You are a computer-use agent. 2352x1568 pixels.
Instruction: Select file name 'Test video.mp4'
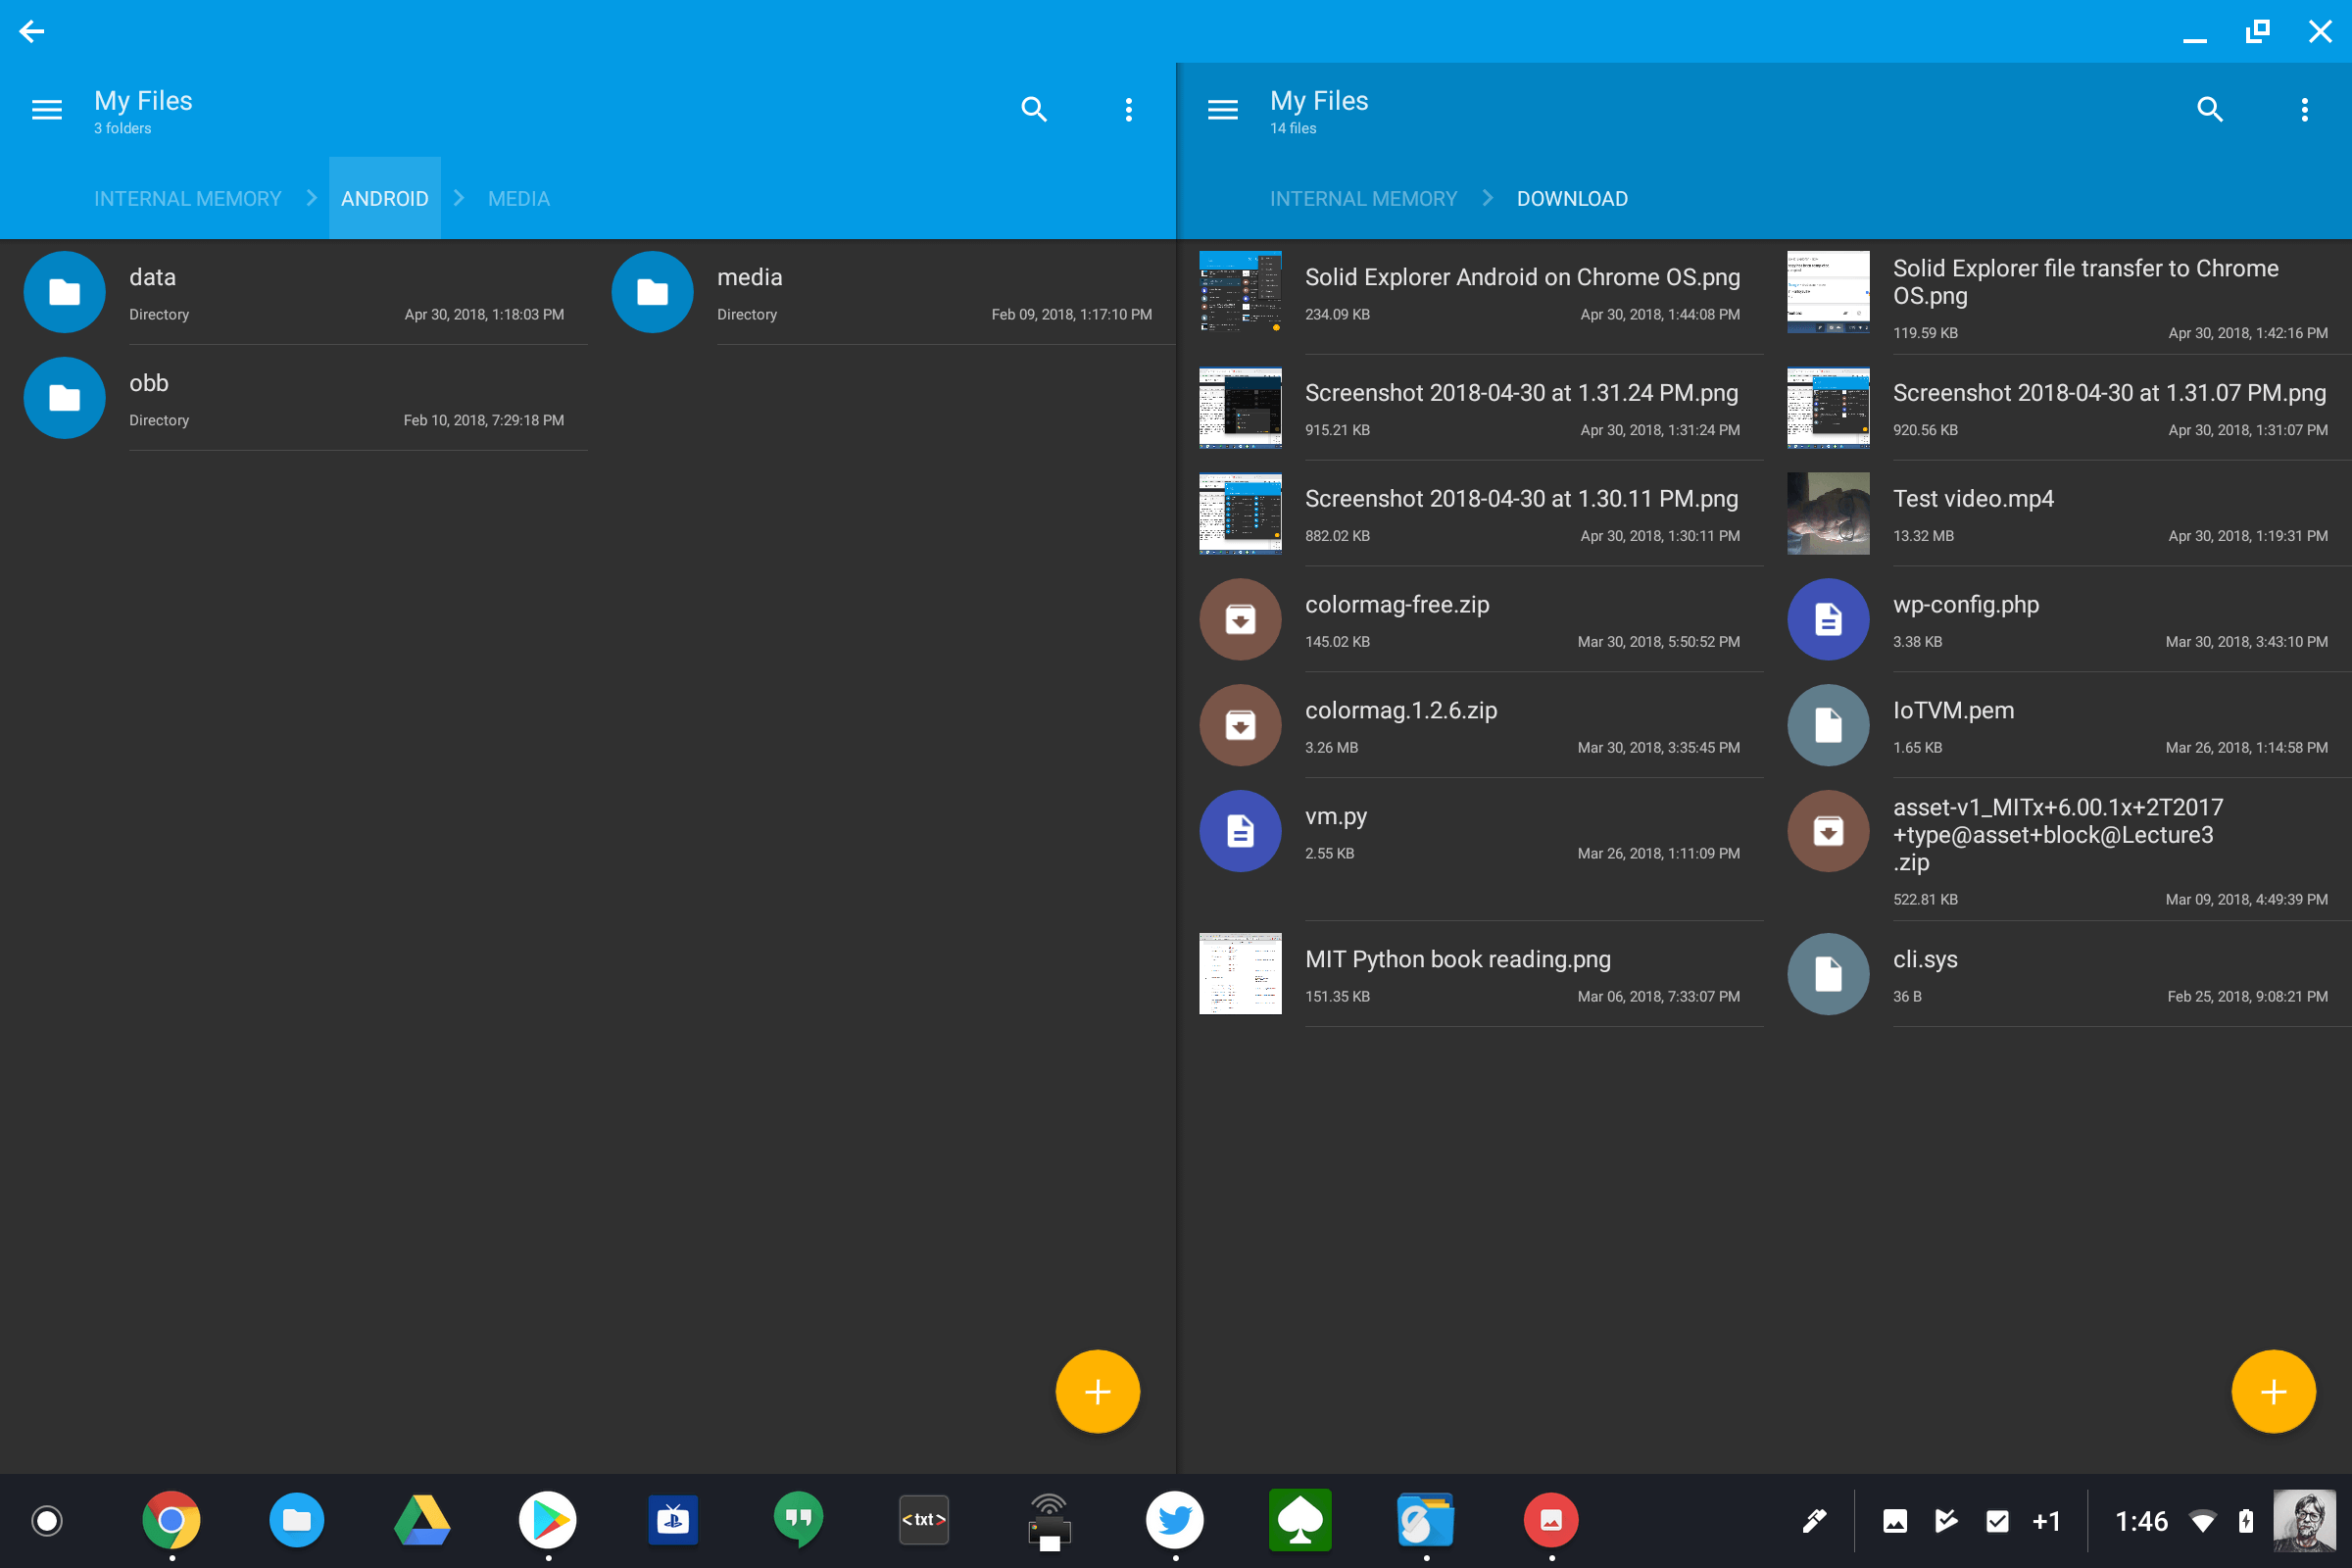(1973, 499)
